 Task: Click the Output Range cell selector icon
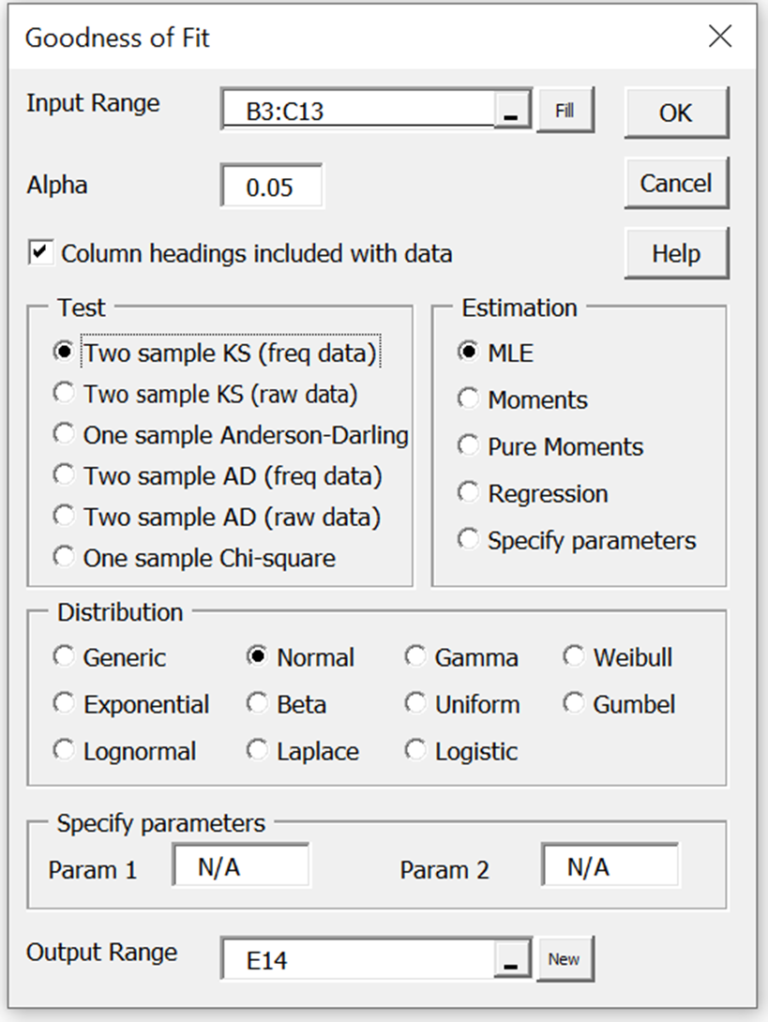click(x=512, y=958)
